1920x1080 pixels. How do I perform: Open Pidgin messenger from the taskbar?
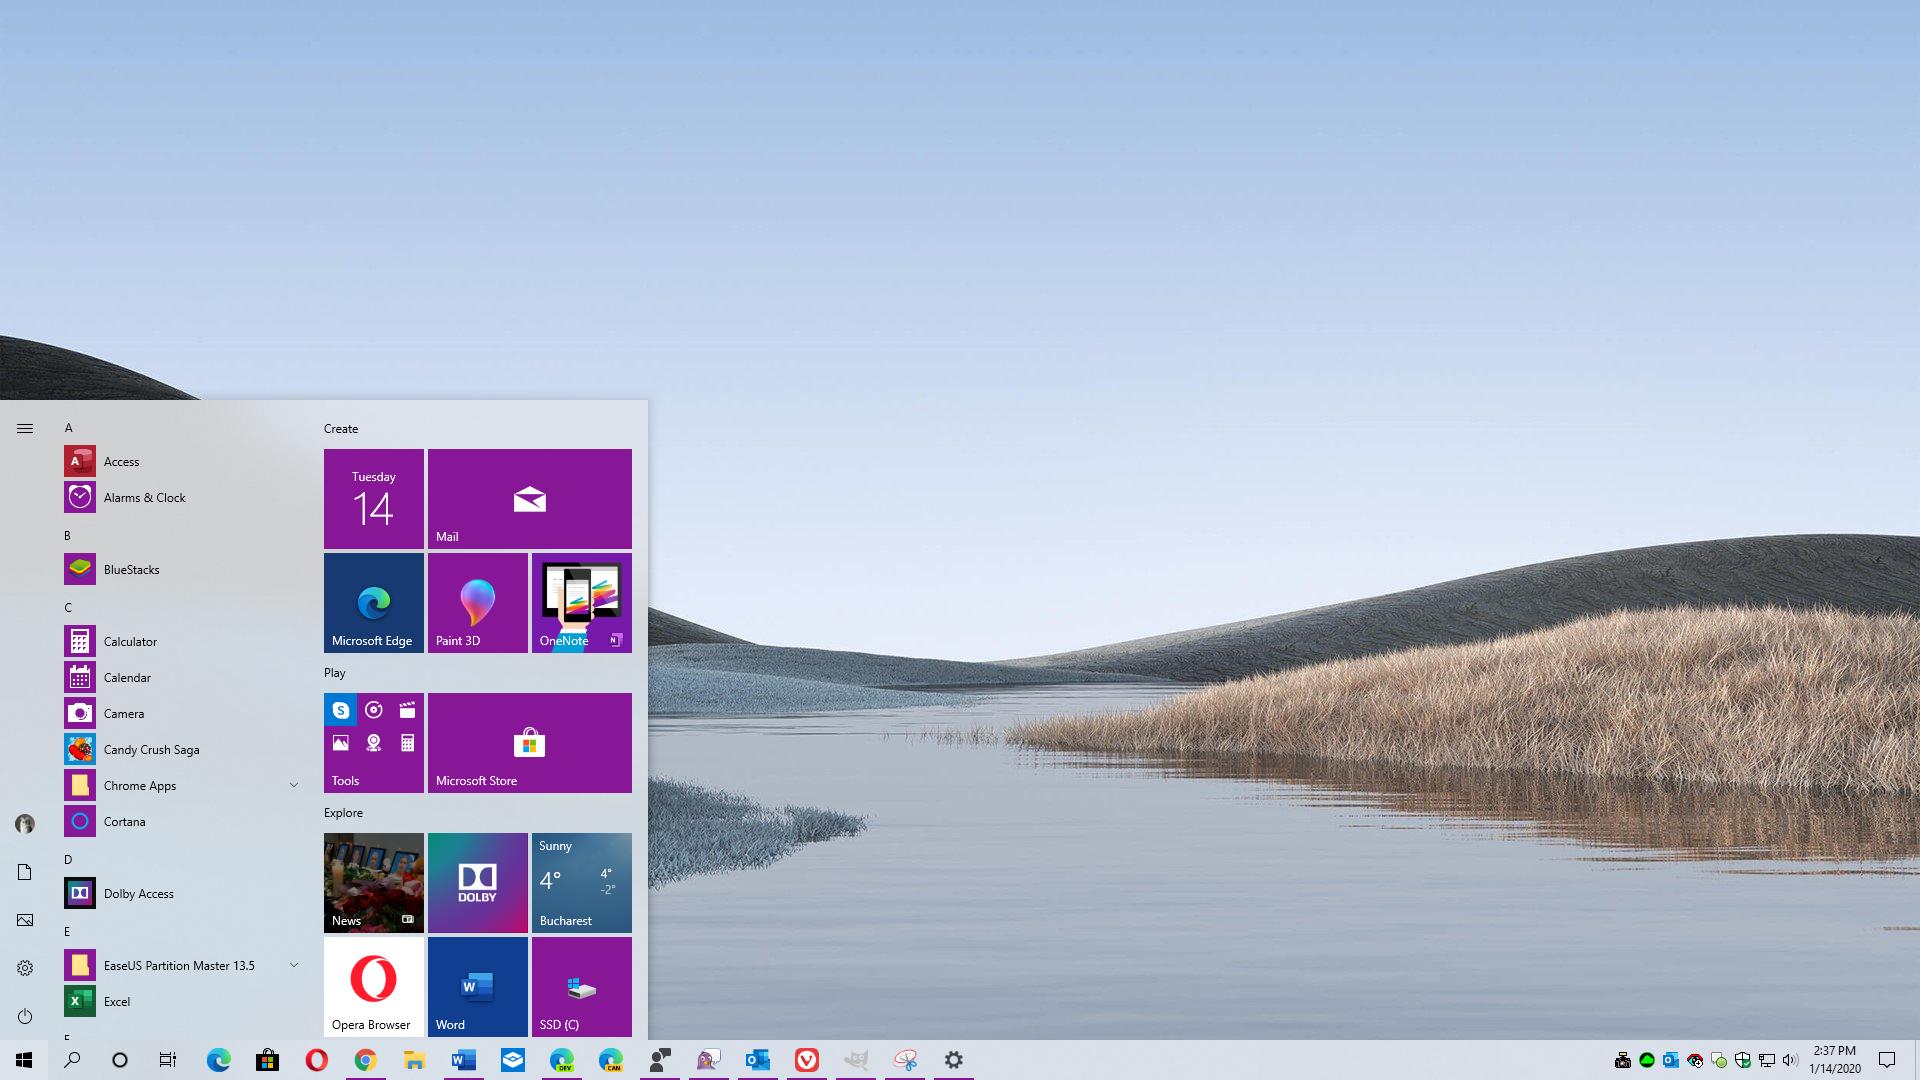[x=708, y=1060]
